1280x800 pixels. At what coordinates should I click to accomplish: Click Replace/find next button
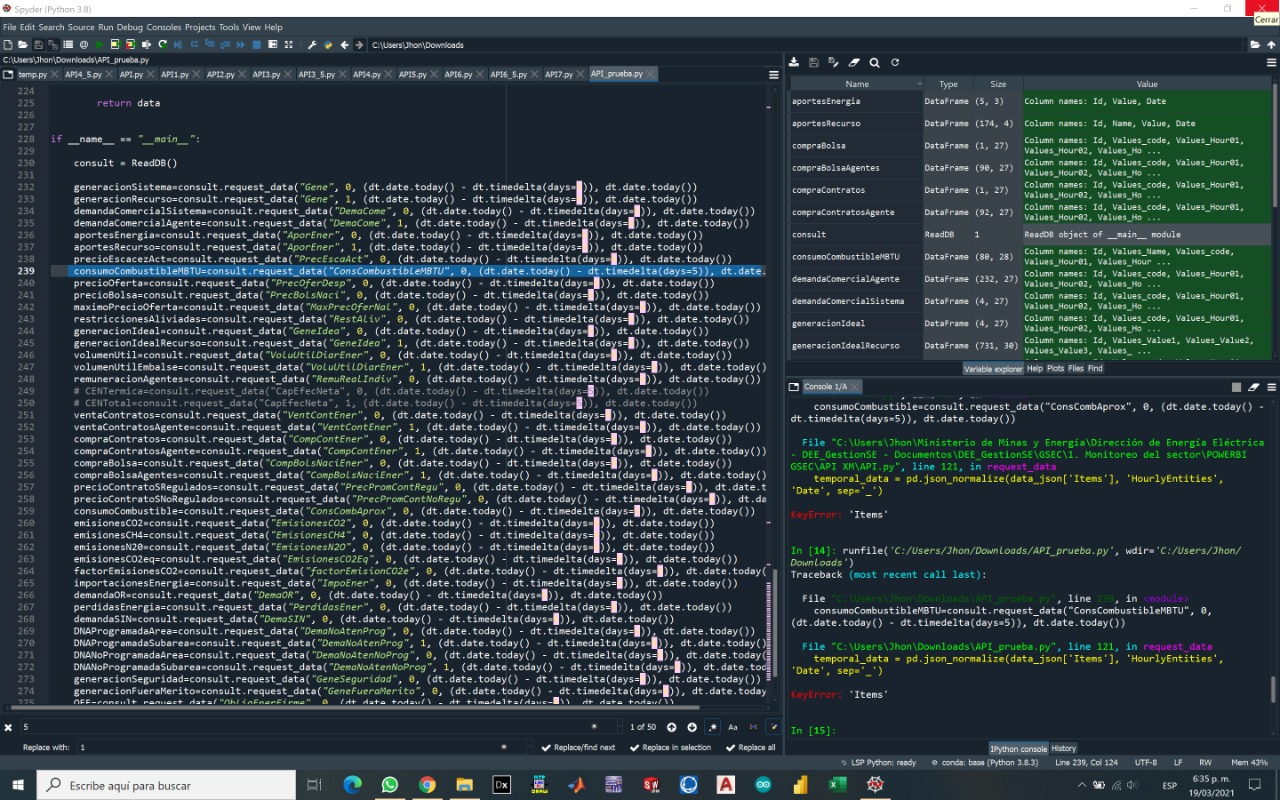coord(578,747)
